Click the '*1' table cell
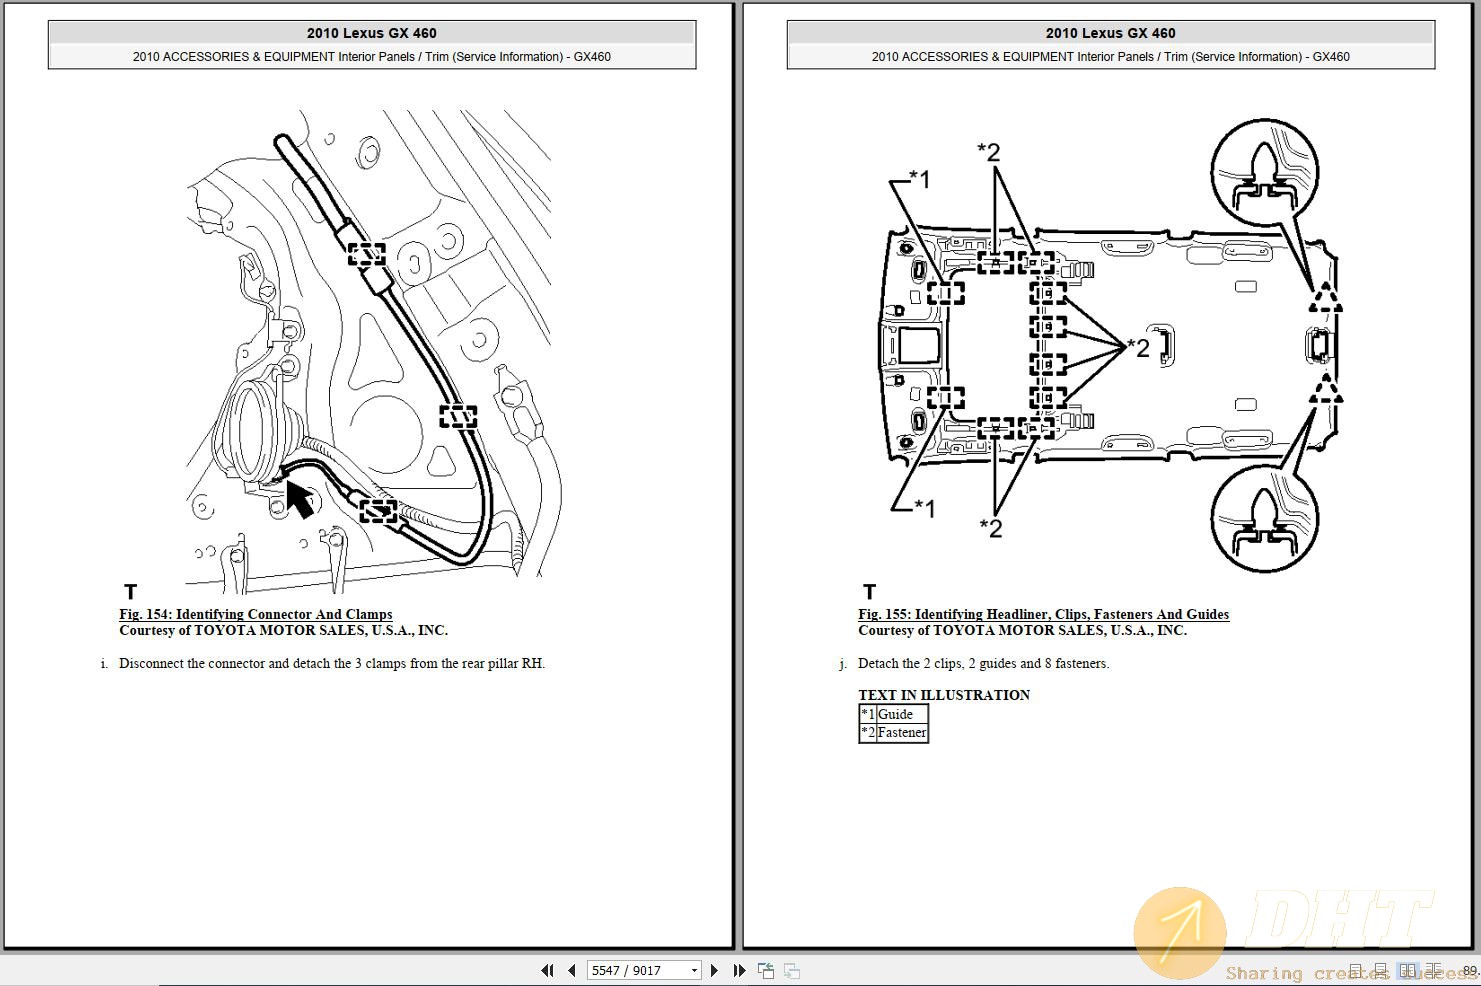Image resolution: width=1481 pixels, height=986 pixels. (868, 714)
